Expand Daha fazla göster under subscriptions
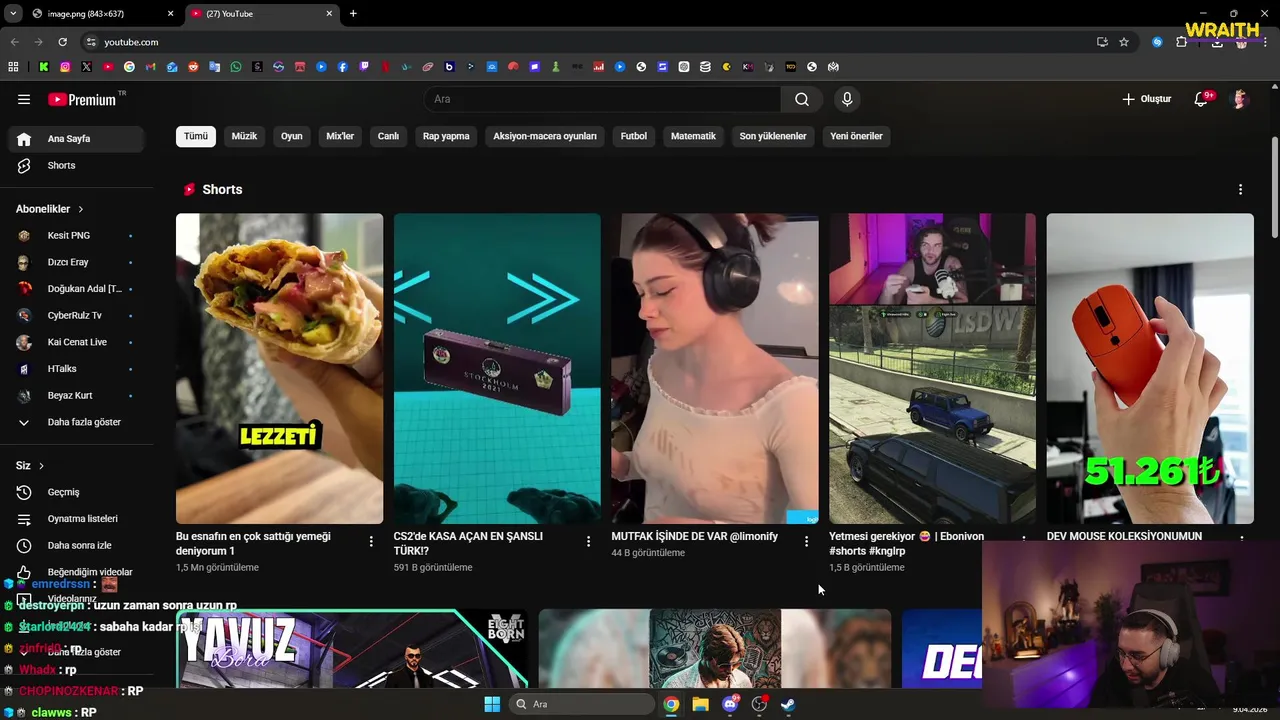The image size is (1280, 720). click(x=76, y=422)
